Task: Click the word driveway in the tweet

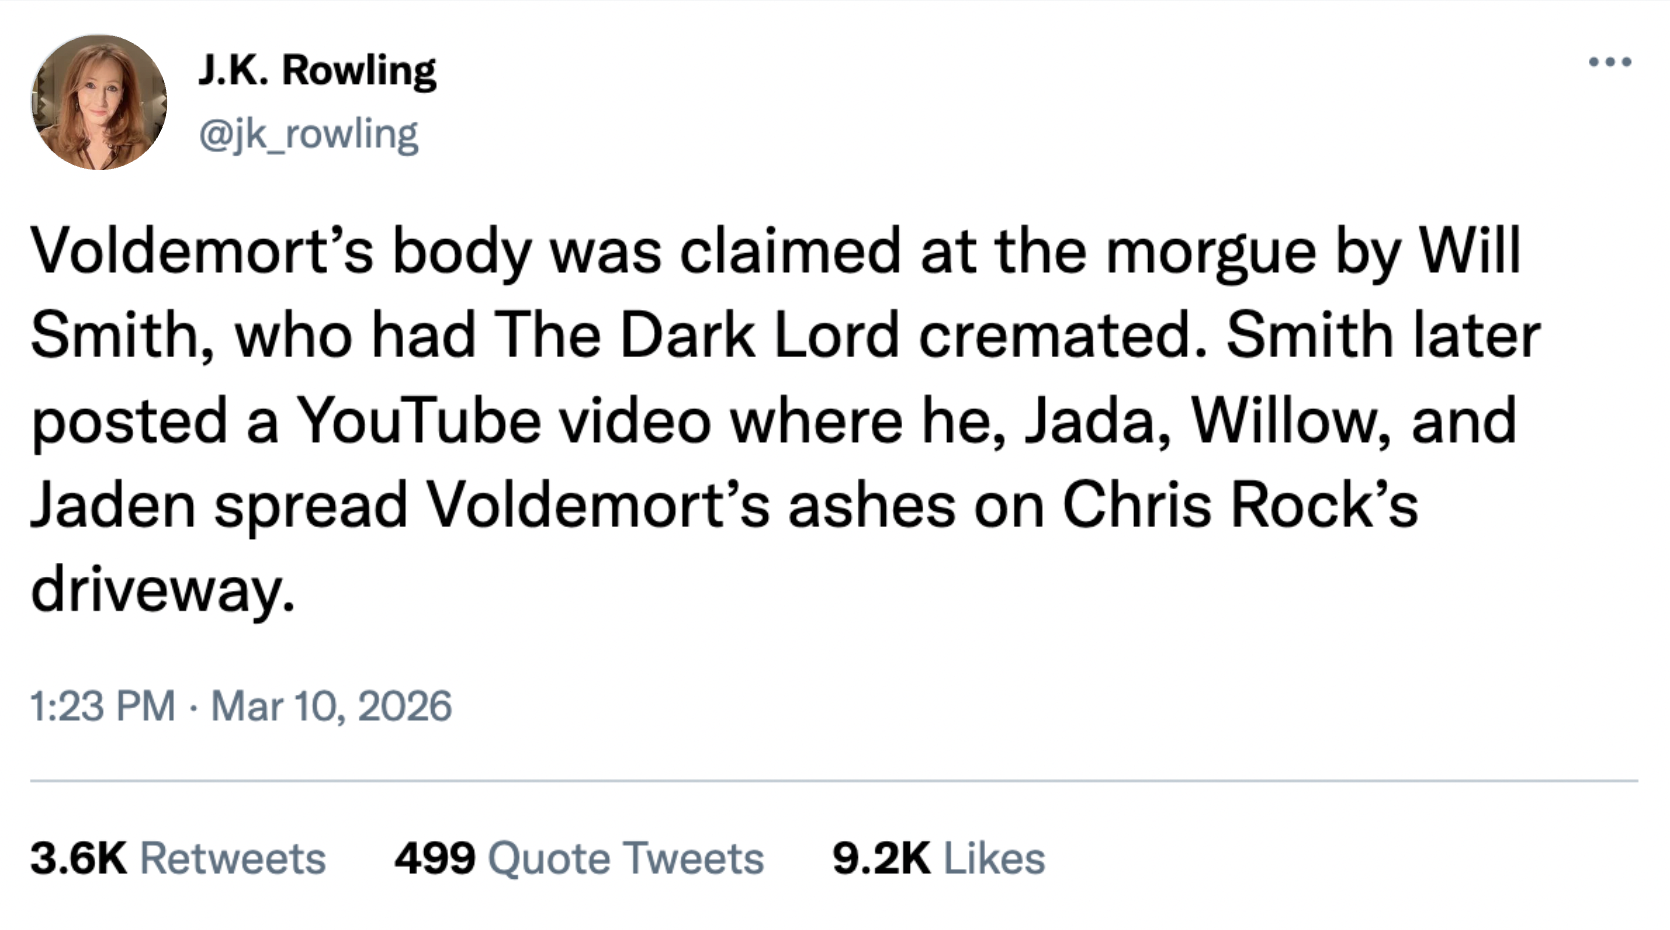Action: coord(162,589)
